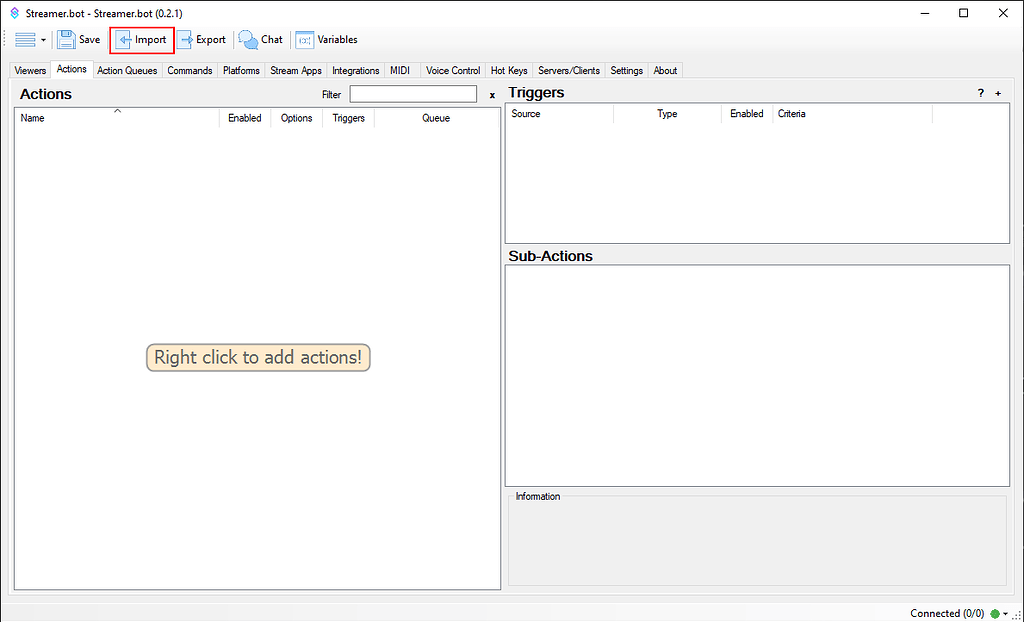Click the Triggers help question mark button
Screen dimensions: 1024x622
[x=980, y=93]
